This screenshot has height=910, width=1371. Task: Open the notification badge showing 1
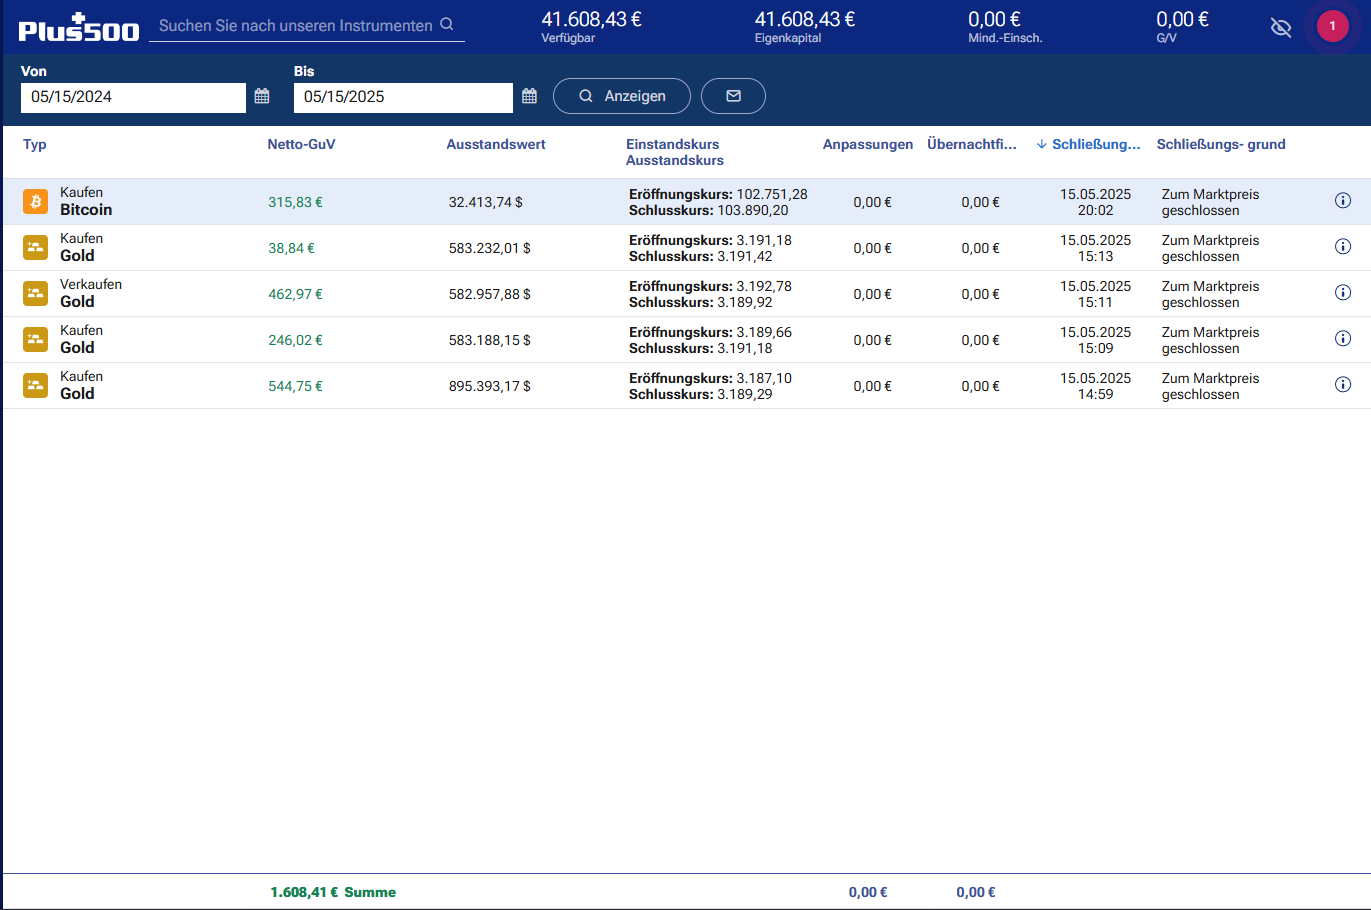pyautogui.click(x=1332, y=26)
